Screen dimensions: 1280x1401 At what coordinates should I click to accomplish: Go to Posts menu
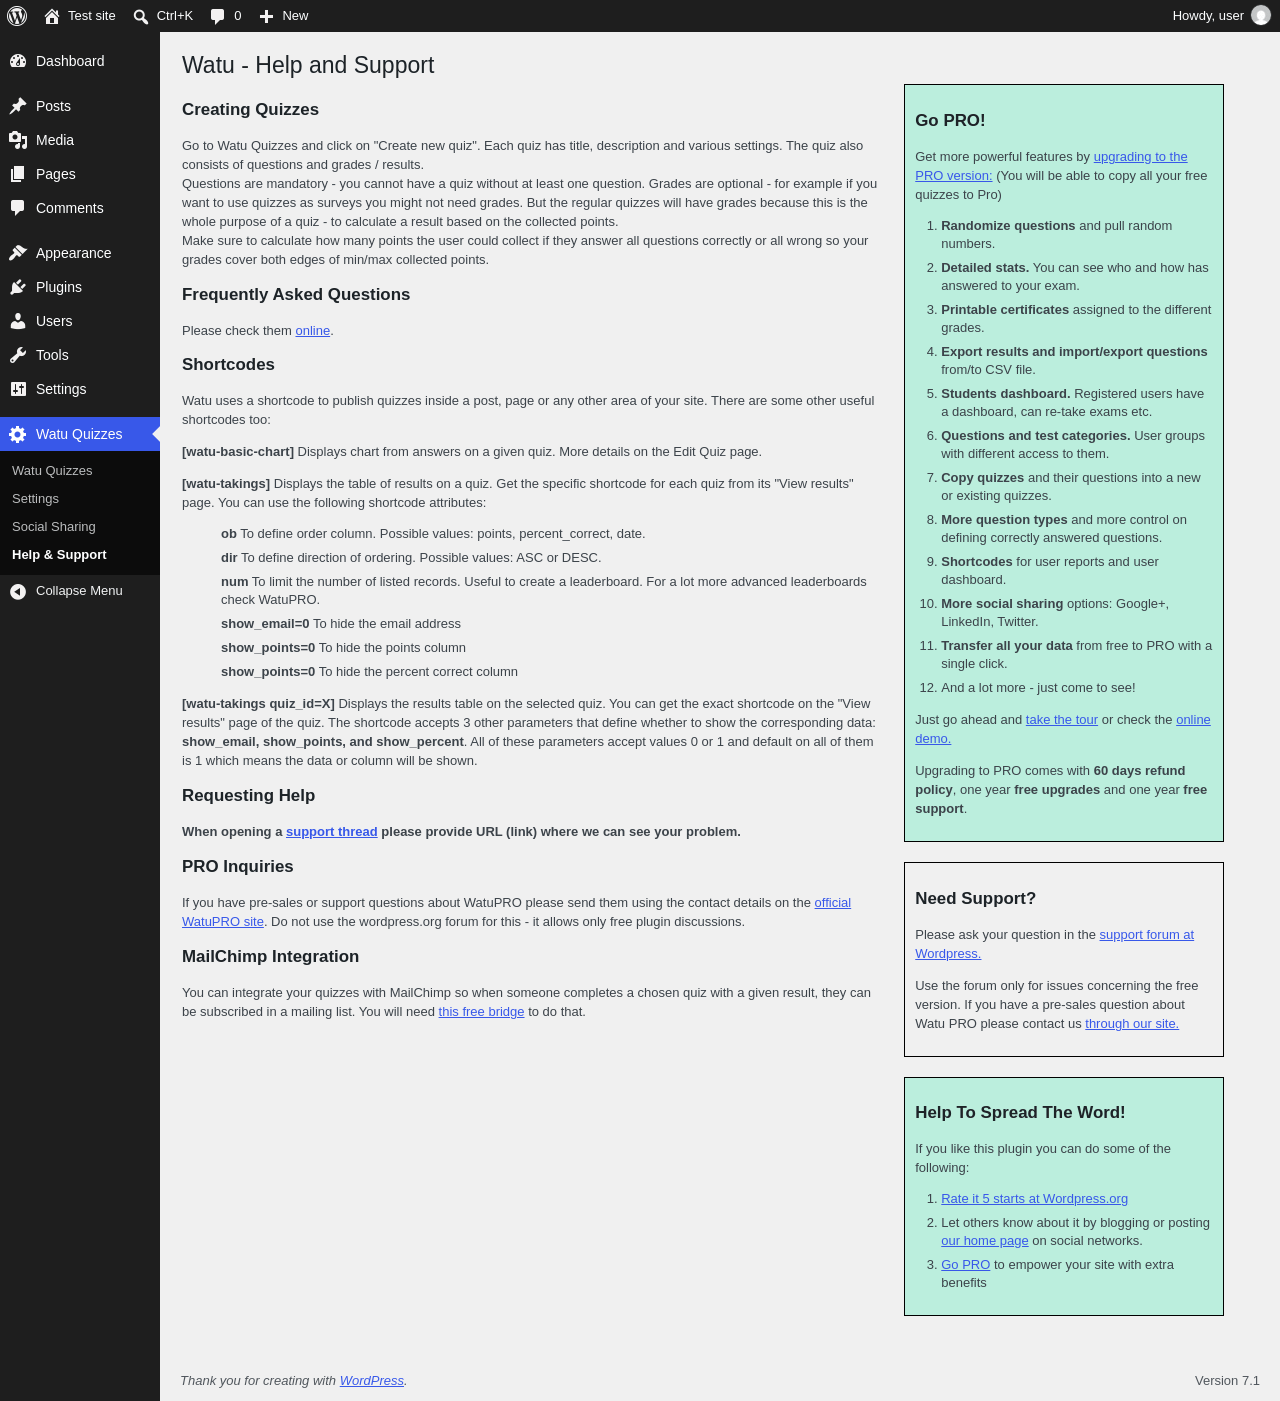(x=80, y=106)
